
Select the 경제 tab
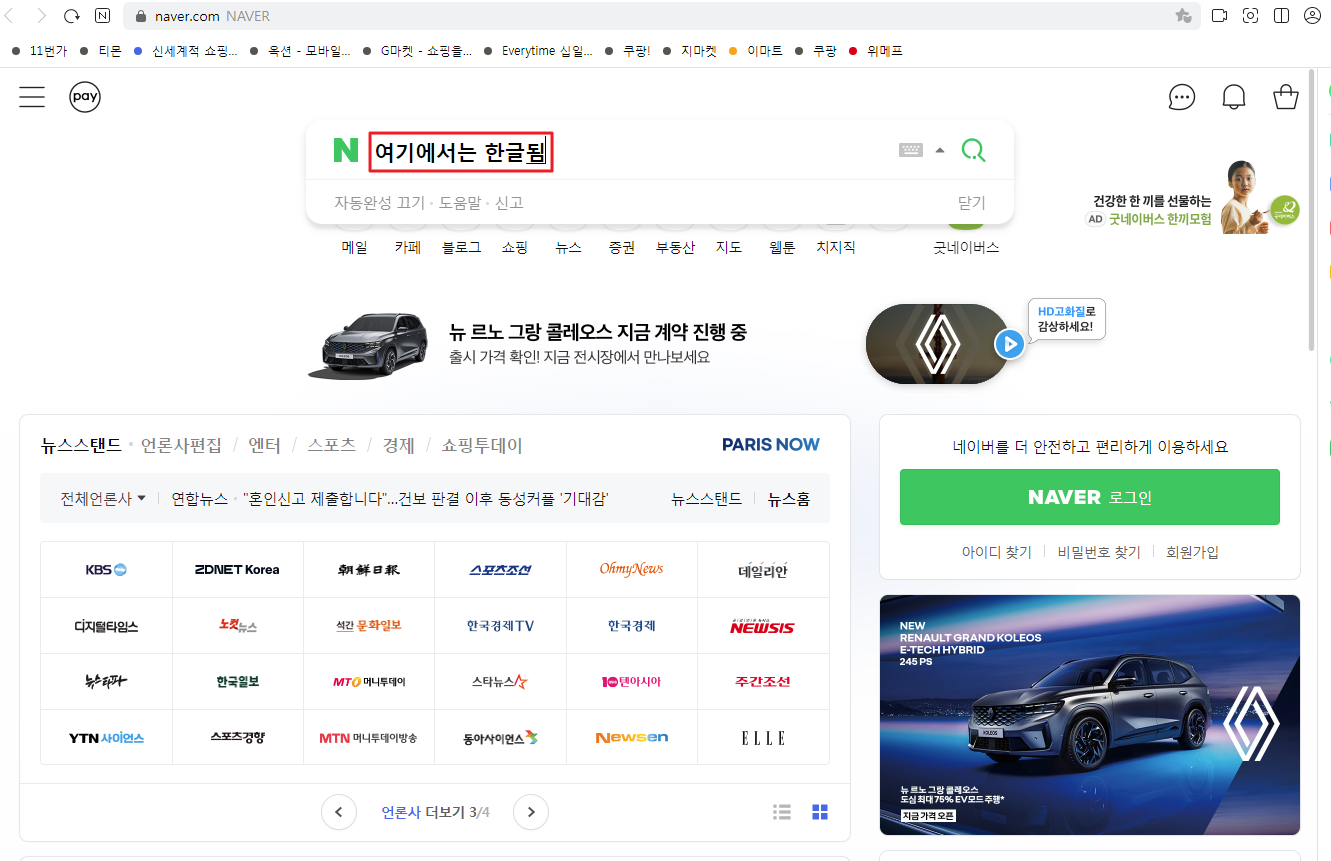tap(398, 445)
